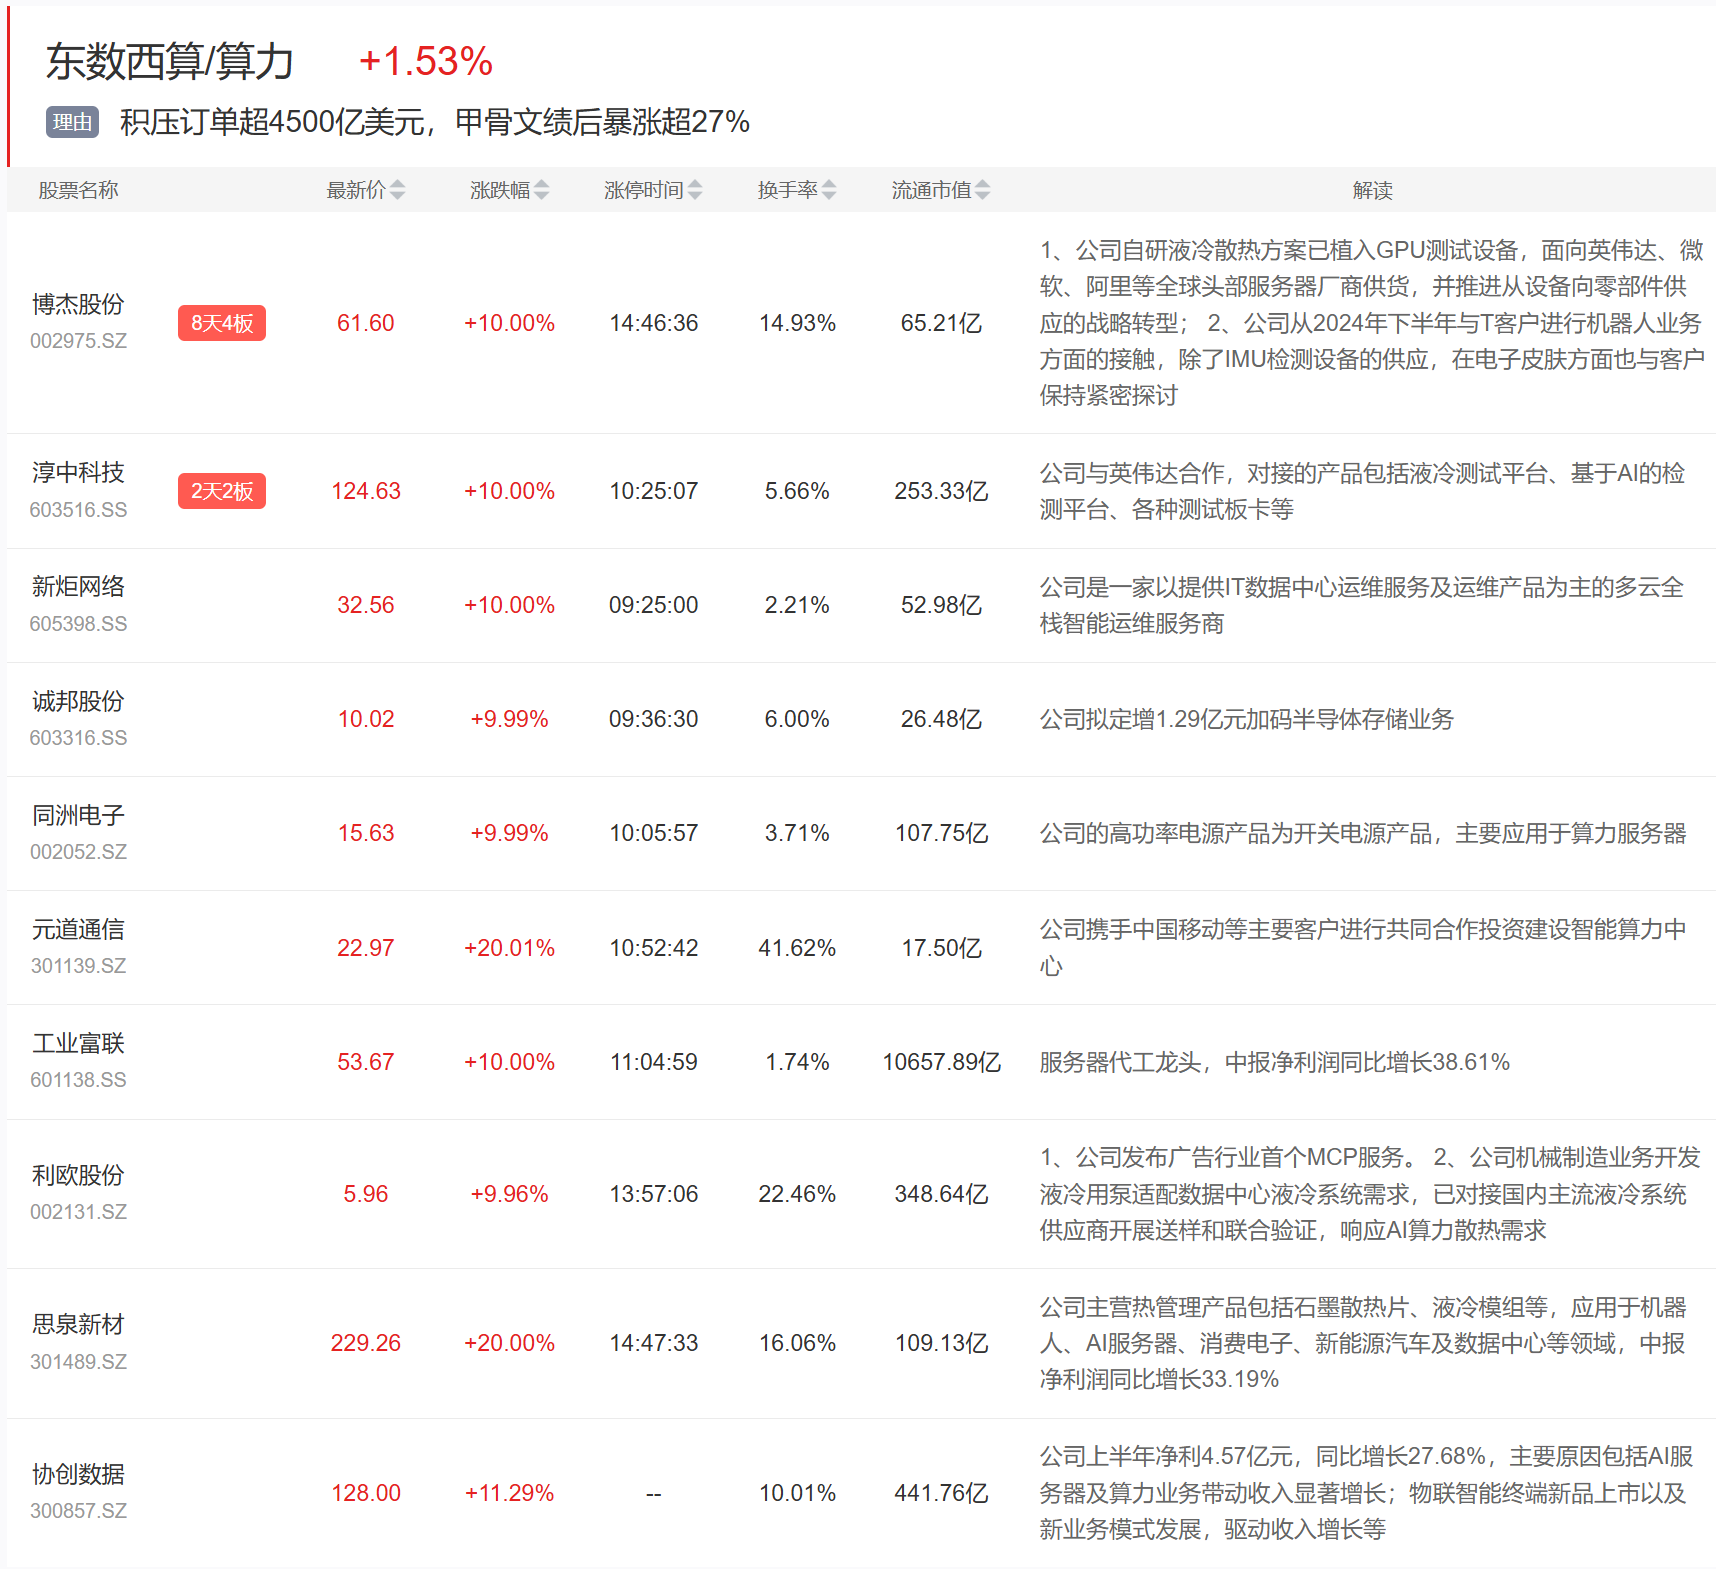The width and height of the screenshot is (1716, 1569).
Task: Click the 换手率 sort arrows icon
Action: pos(829,190)
